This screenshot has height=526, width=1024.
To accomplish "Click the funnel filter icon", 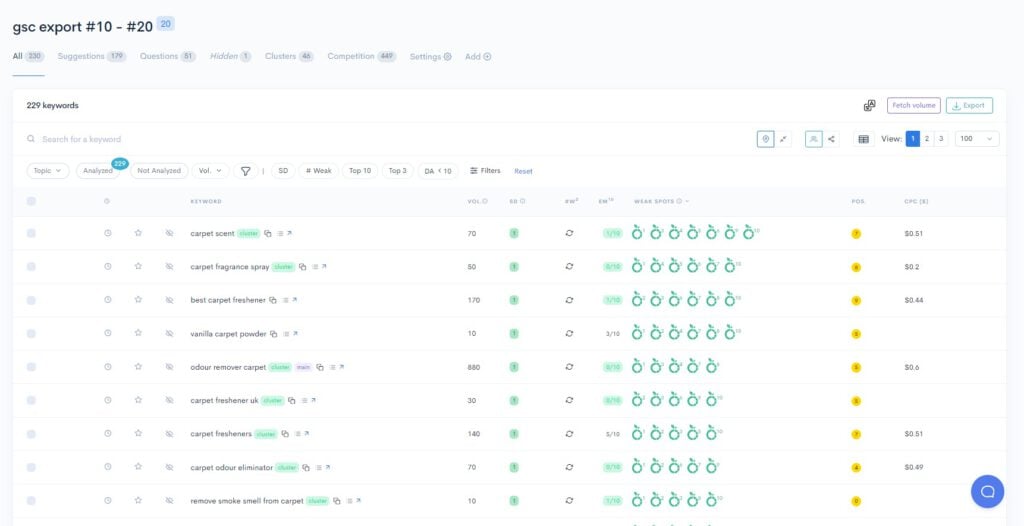I will point(245,171).
